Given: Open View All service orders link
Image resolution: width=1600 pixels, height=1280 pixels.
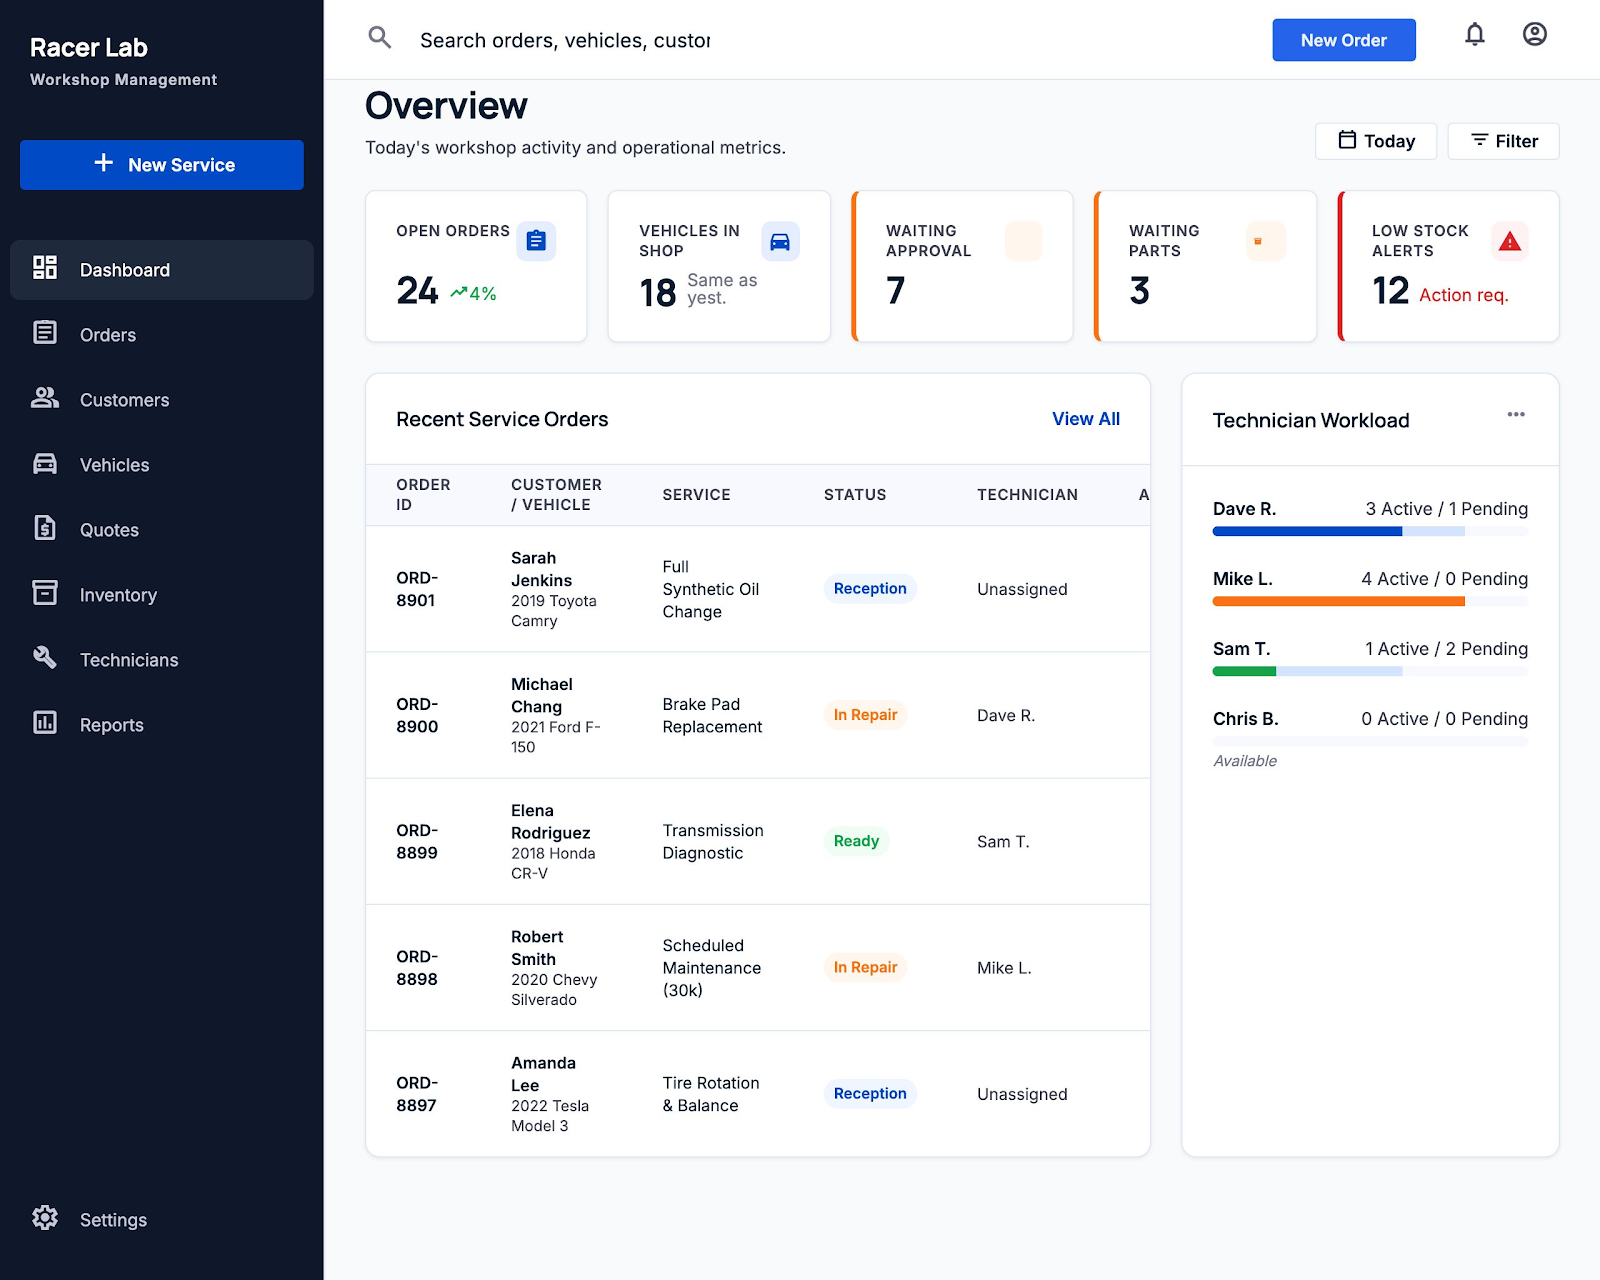Looking at the screenshot, I should coord(1086,419).
